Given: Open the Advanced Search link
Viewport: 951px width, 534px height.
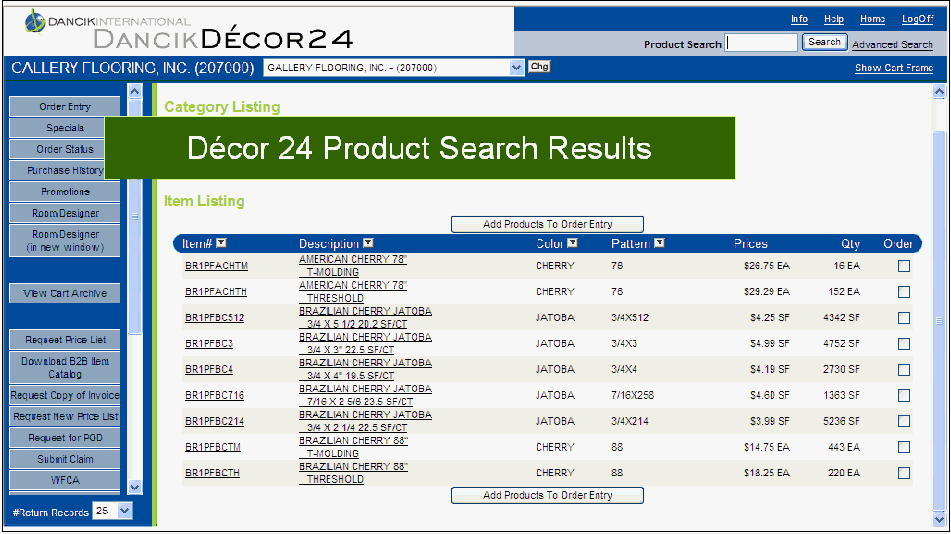Looking at the screenshot, I should tap(892, 44).
